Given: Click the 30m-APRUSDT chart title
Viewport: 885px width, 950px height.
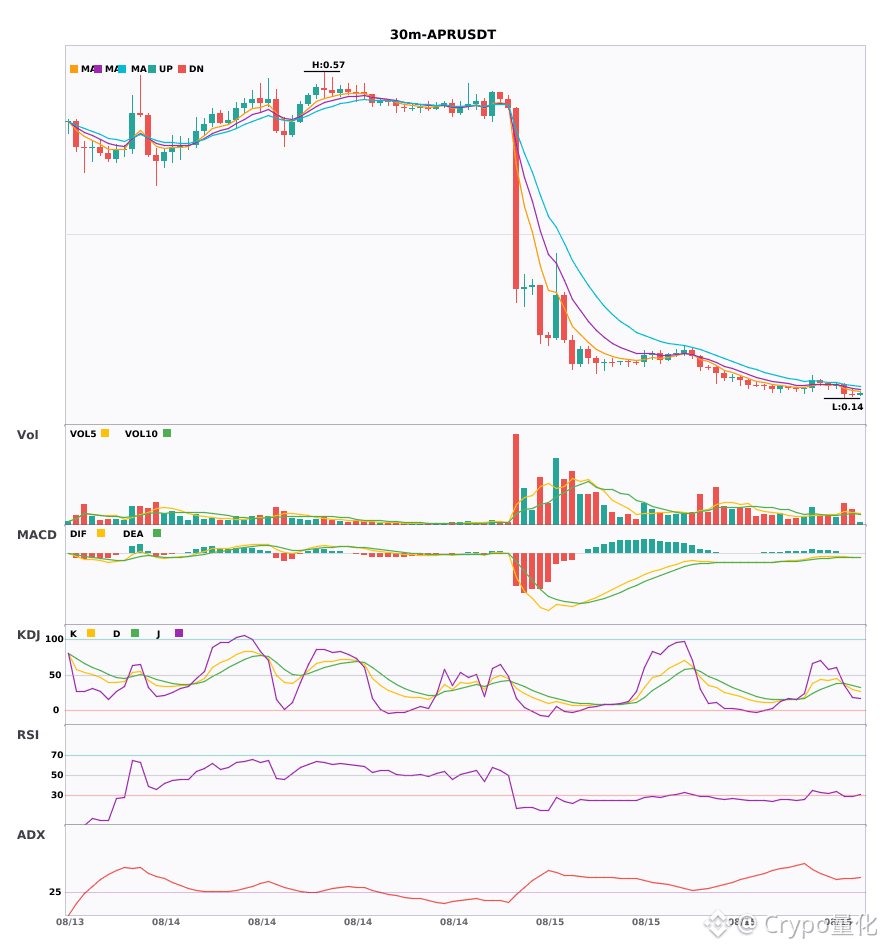Looking at the screenshot, I should (x=443, y=35).
